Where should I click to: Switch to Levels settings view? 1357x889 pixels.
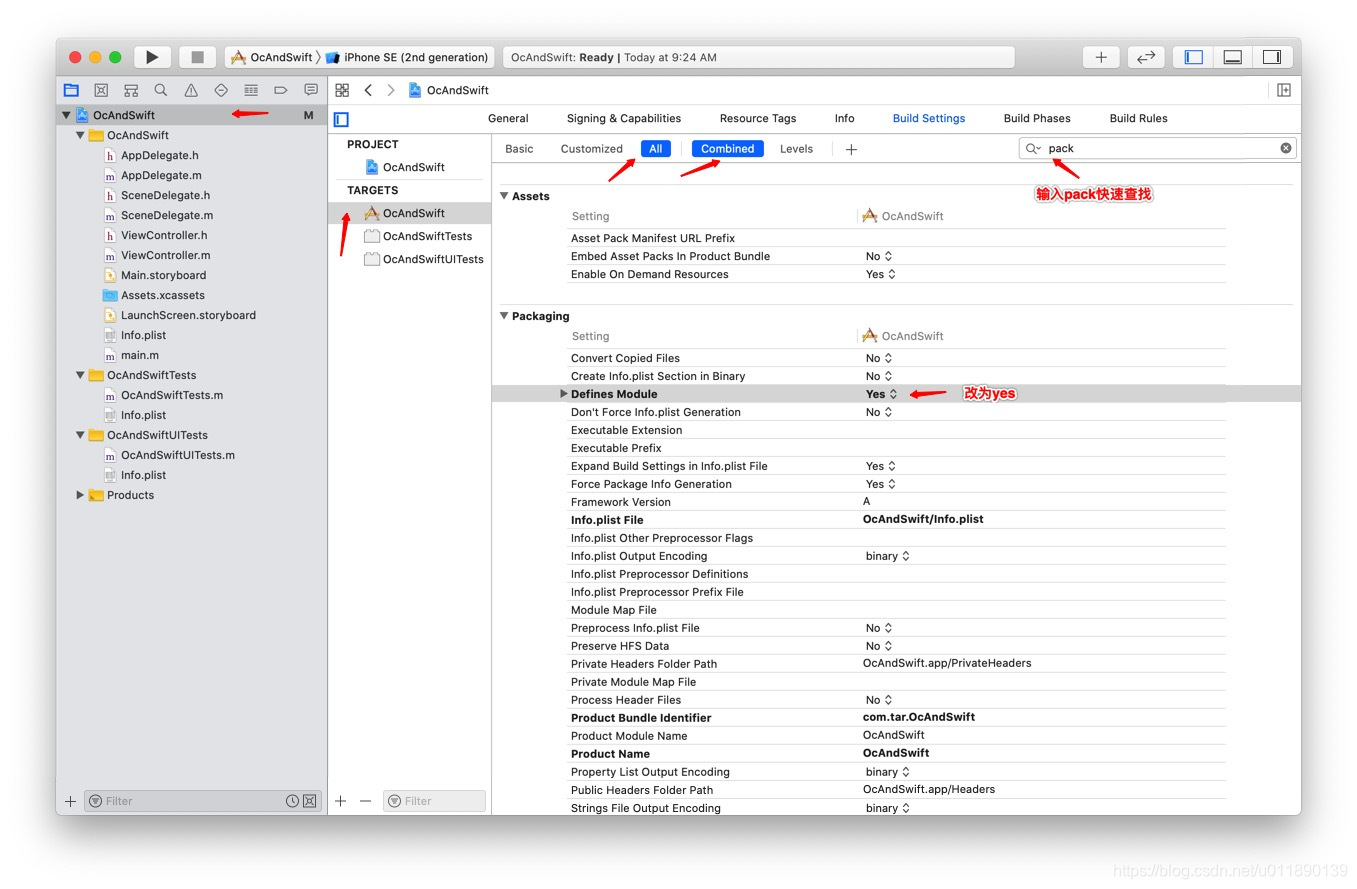click(x=797, y=149)
